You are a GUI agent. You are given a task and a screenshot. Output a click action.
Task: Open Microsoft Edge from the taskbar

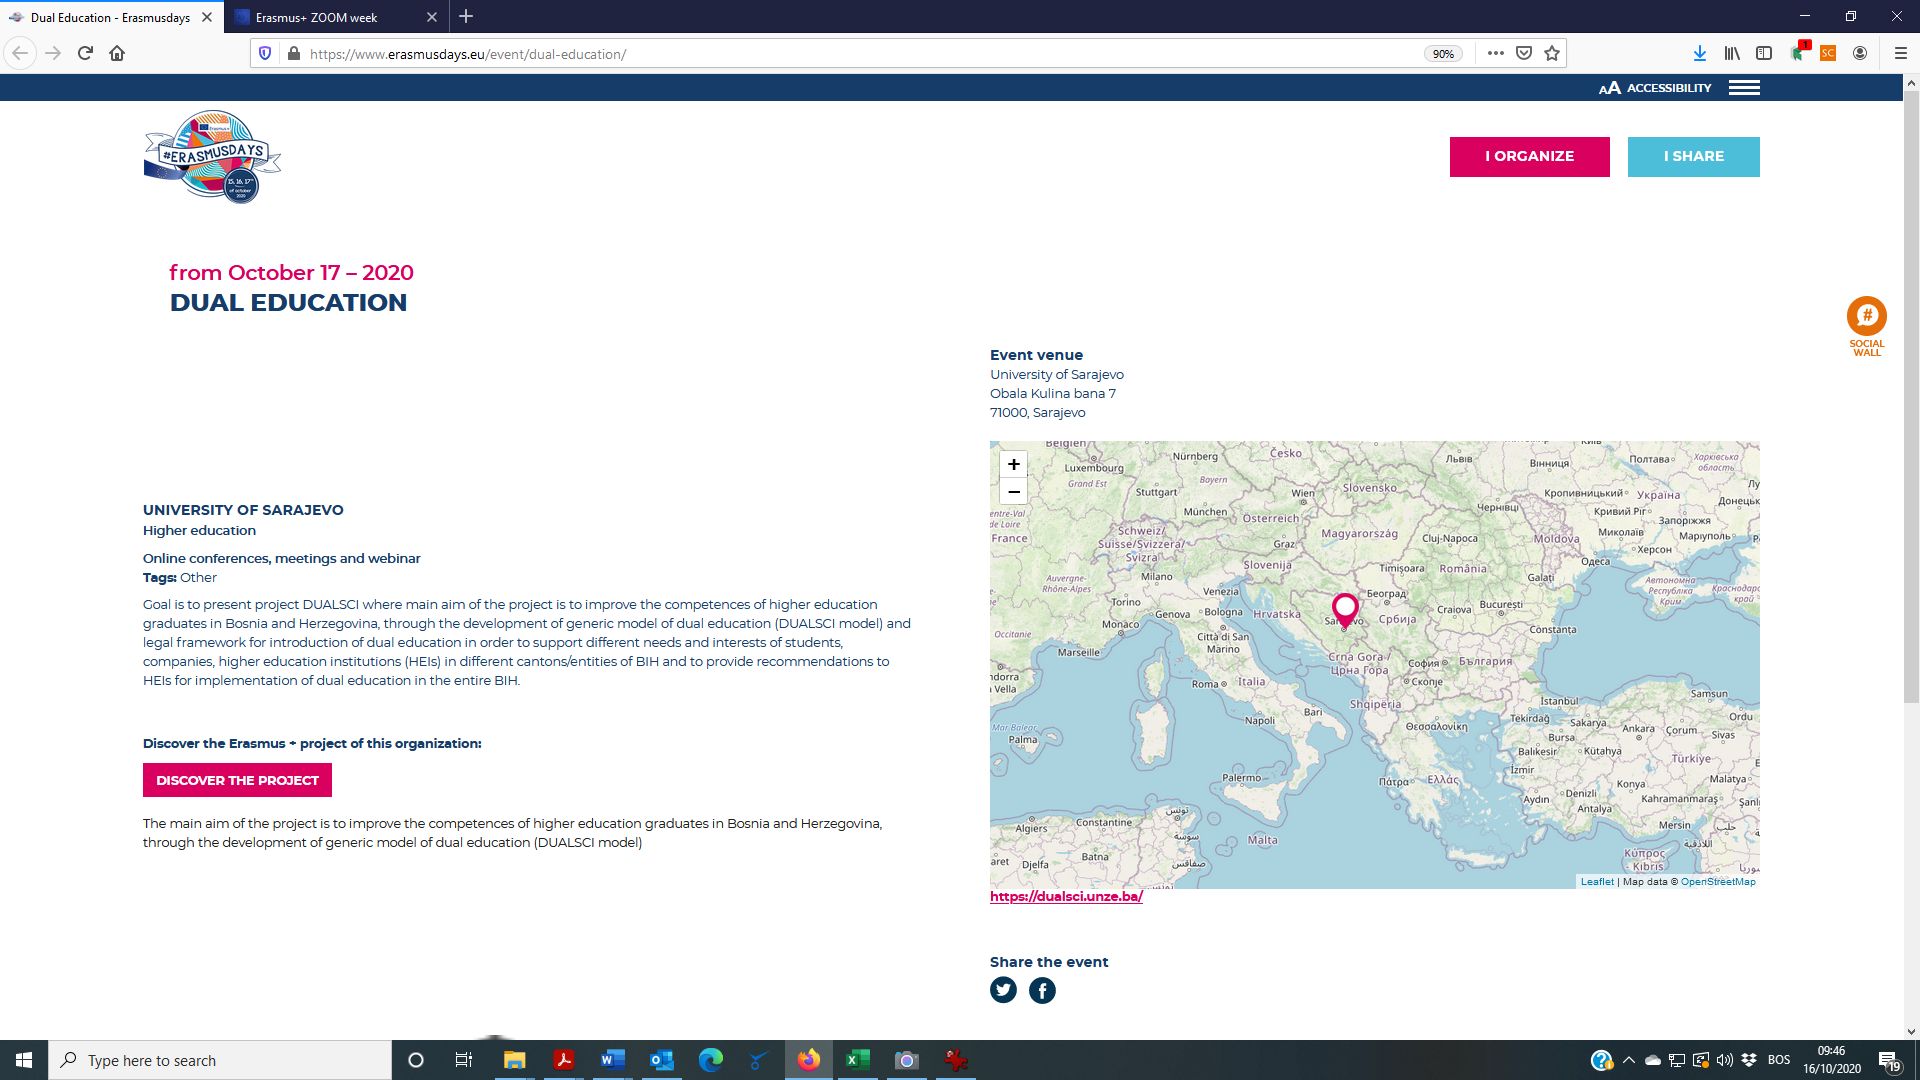[x=710, y=1060]
